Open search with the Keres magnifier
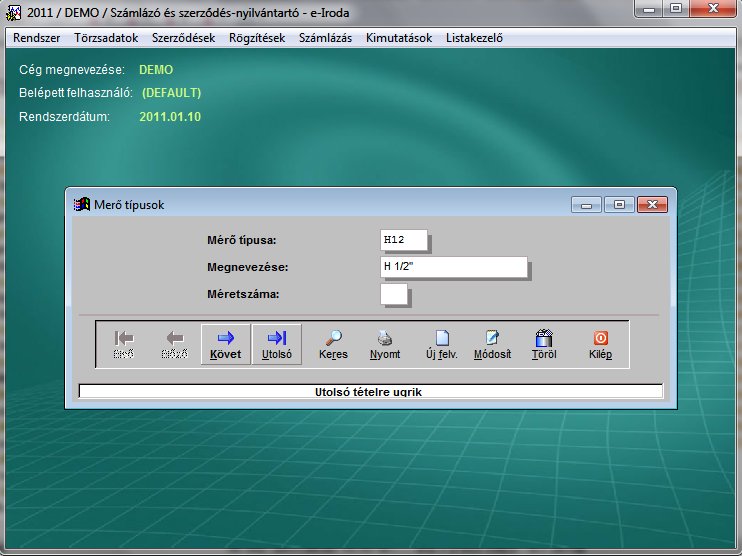 click(333, 344)
